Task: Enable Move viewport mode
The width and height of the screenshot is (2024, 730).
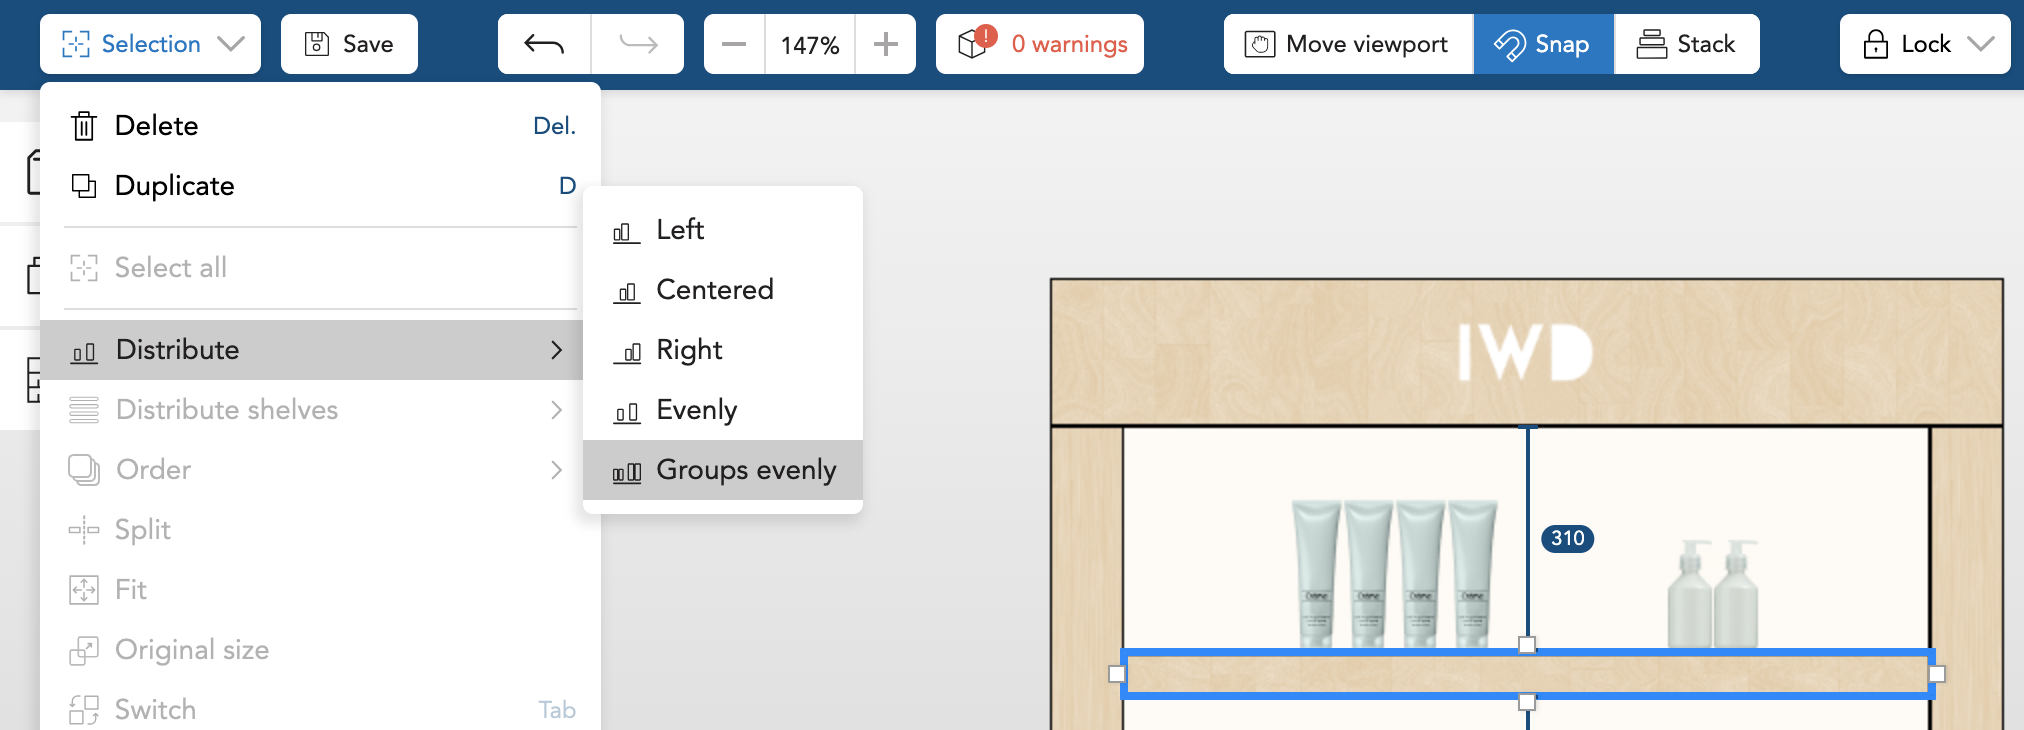Action: pos(1348,44)
